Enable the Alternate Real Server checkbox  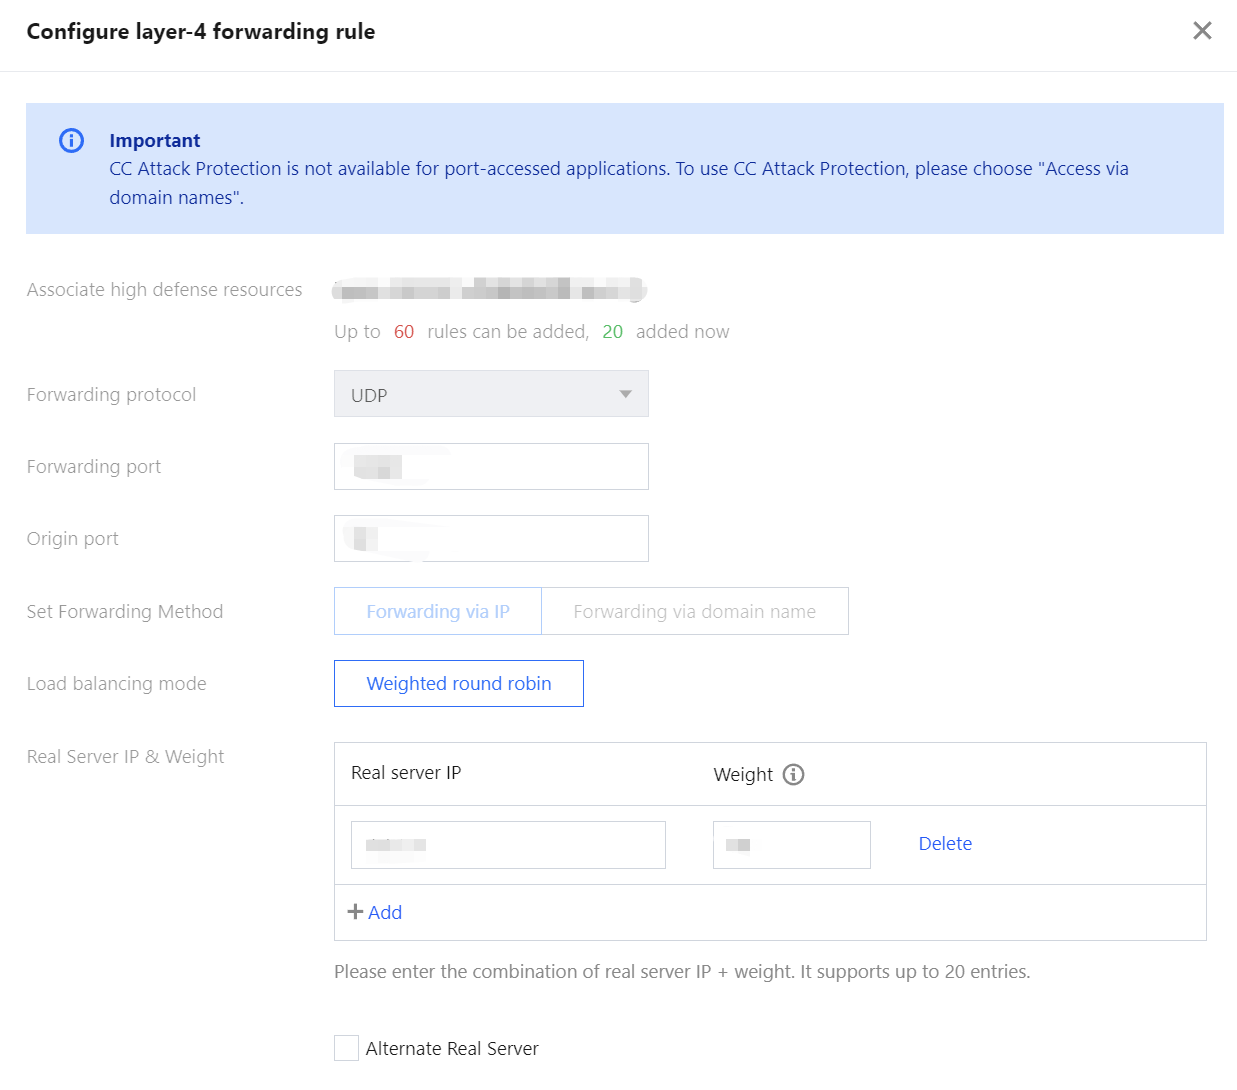click(x=346, y=1048)
